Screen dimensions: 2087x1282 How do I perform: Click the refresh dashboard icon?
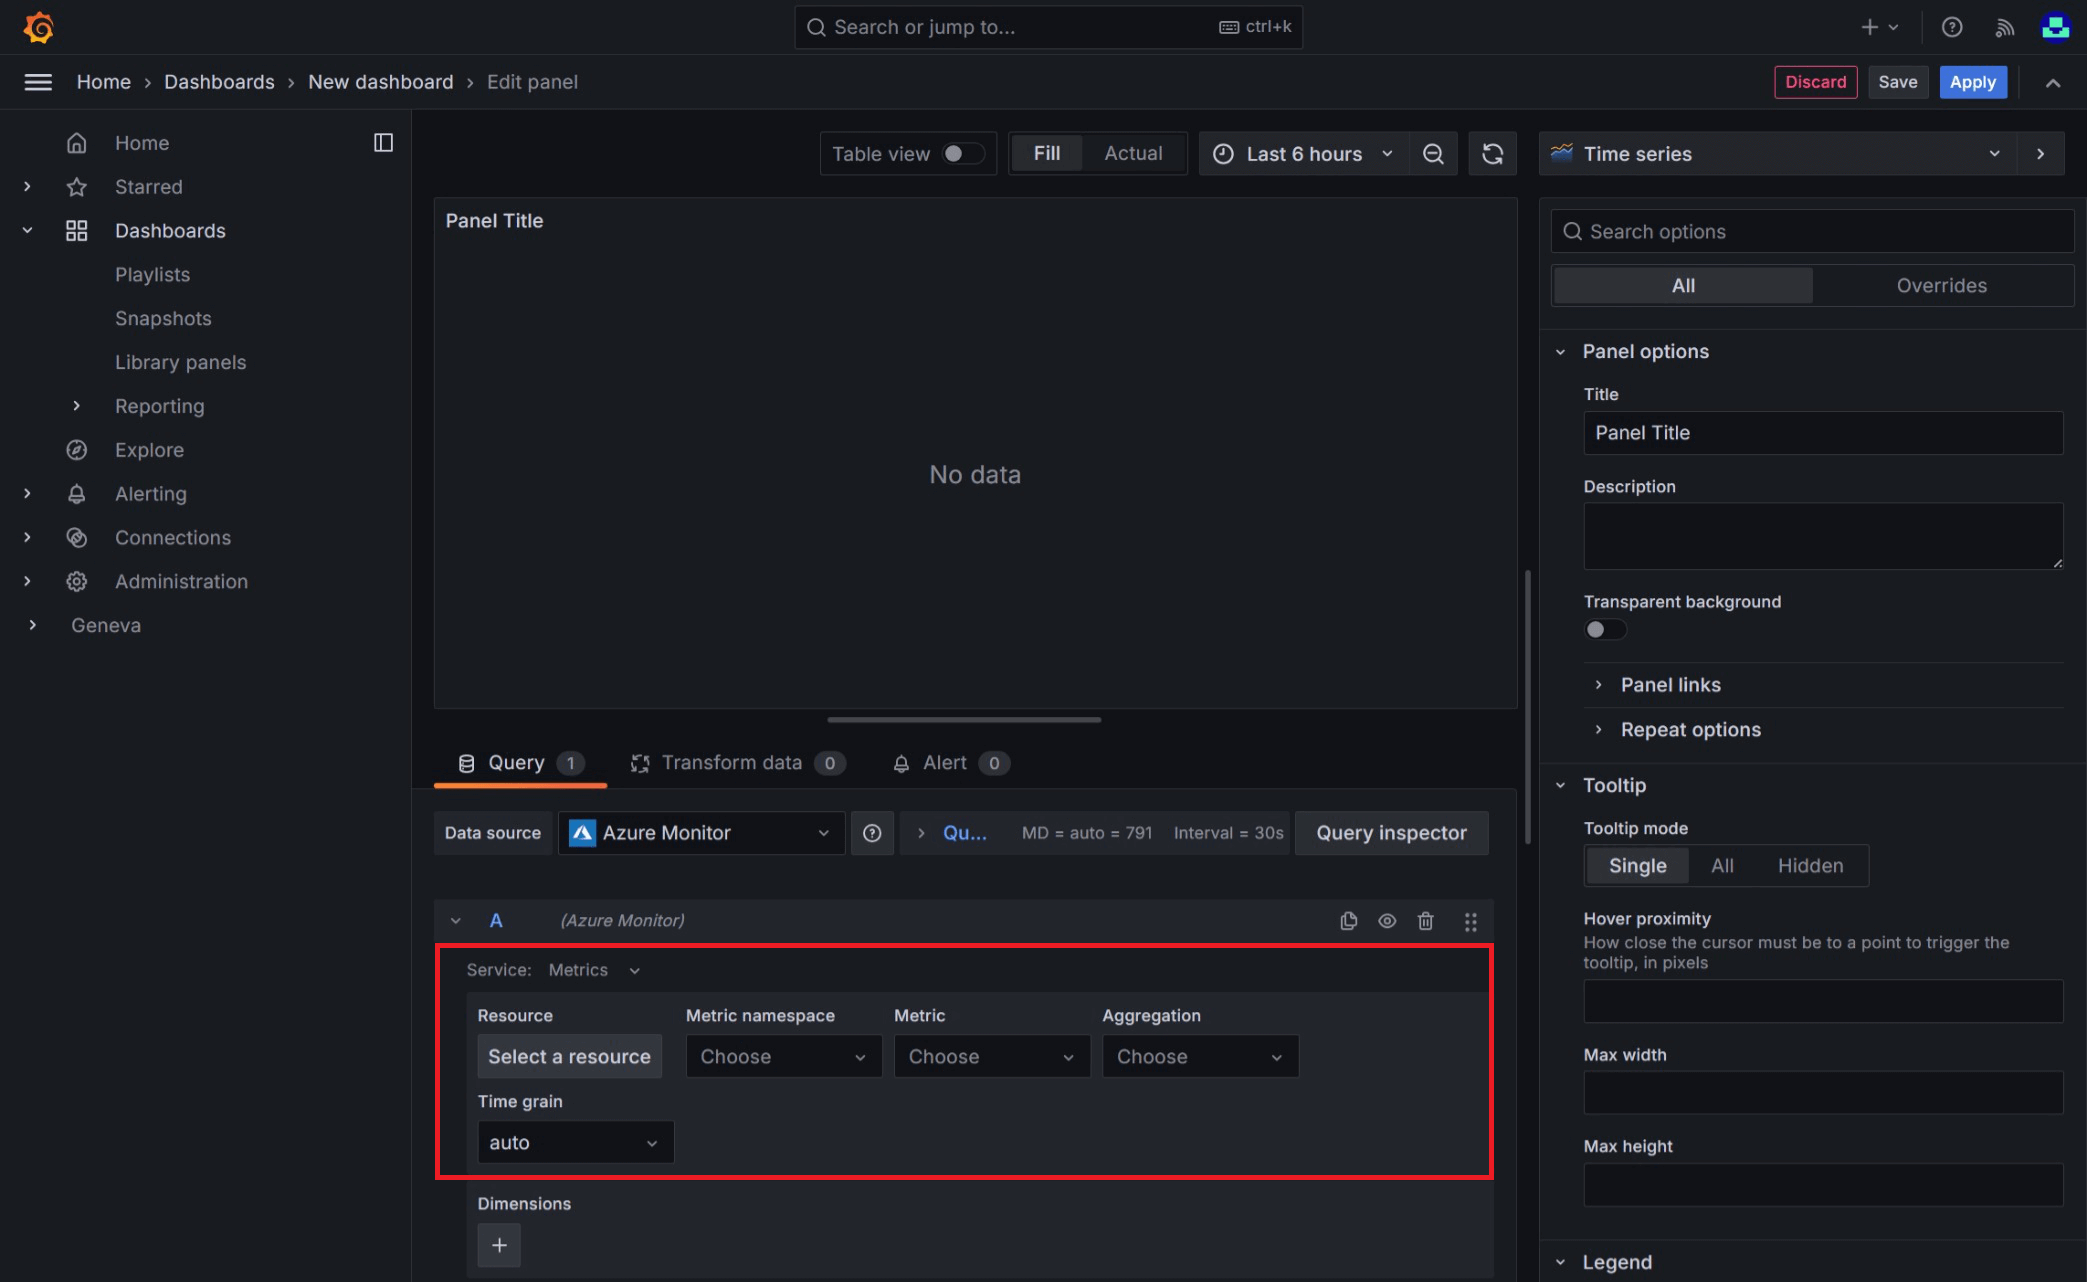pyautogui.click(x=1492, y=154)
